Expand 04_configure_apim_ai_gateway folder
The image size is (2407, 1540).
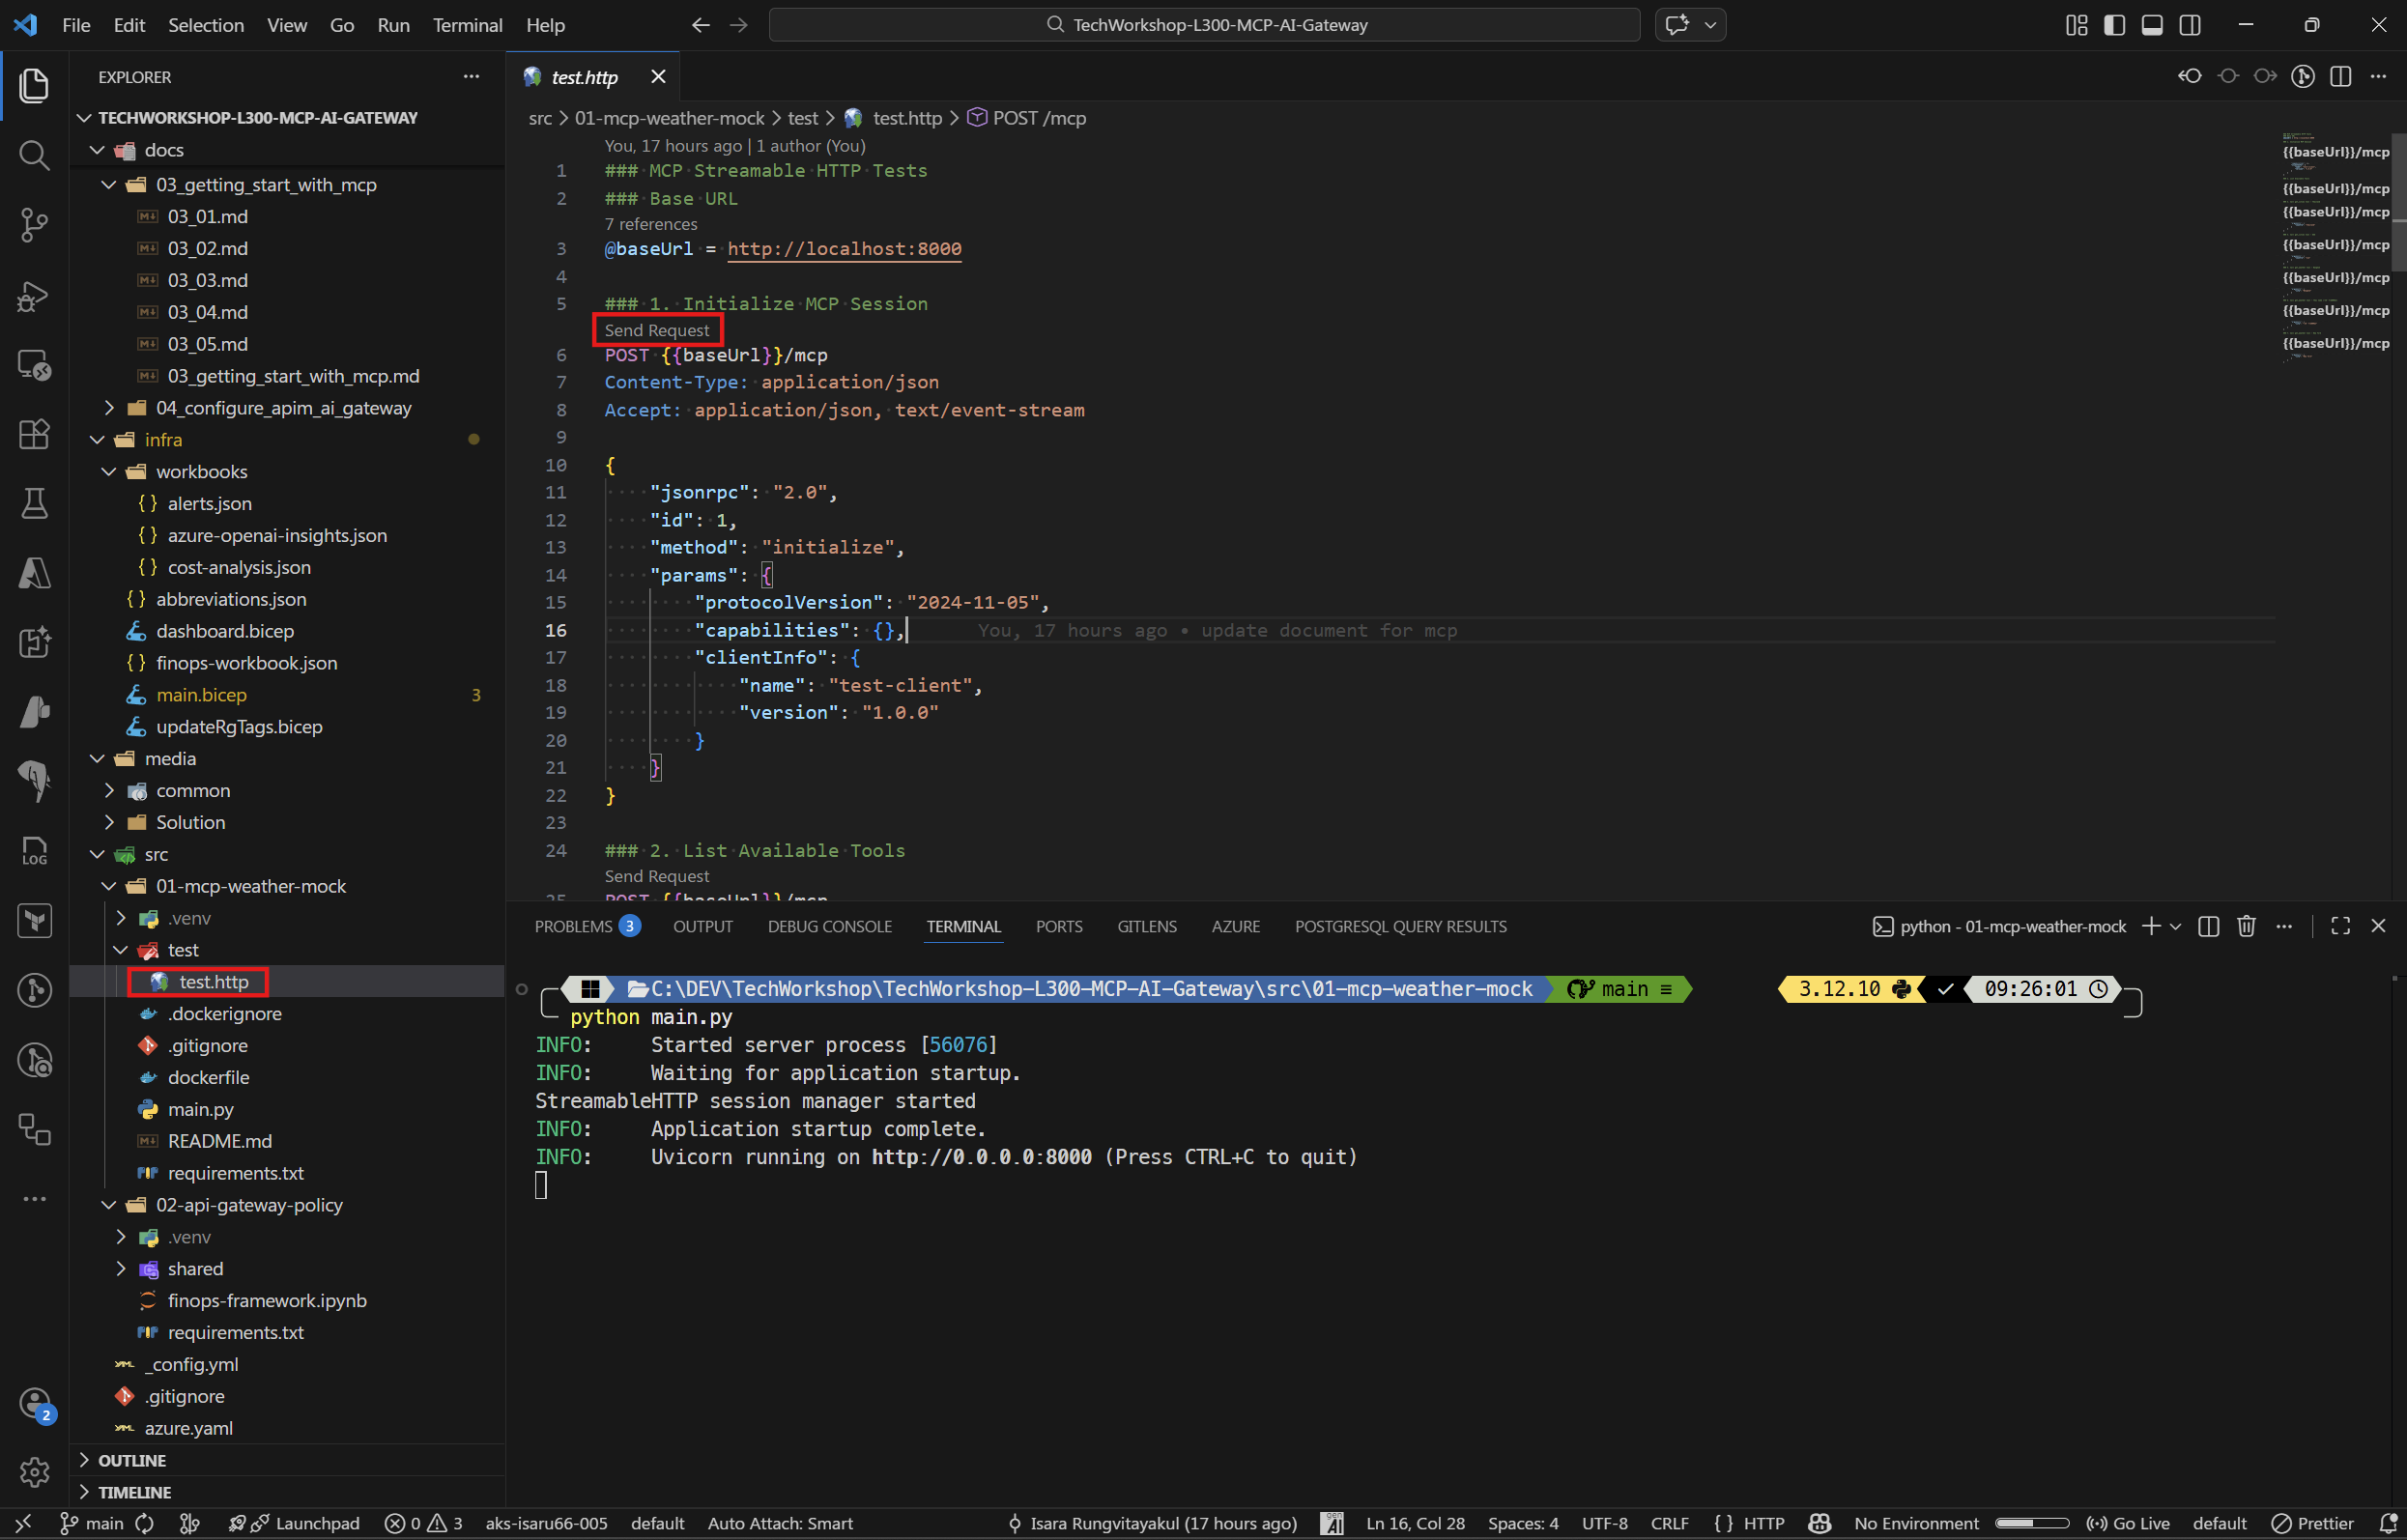click(109, 408)
